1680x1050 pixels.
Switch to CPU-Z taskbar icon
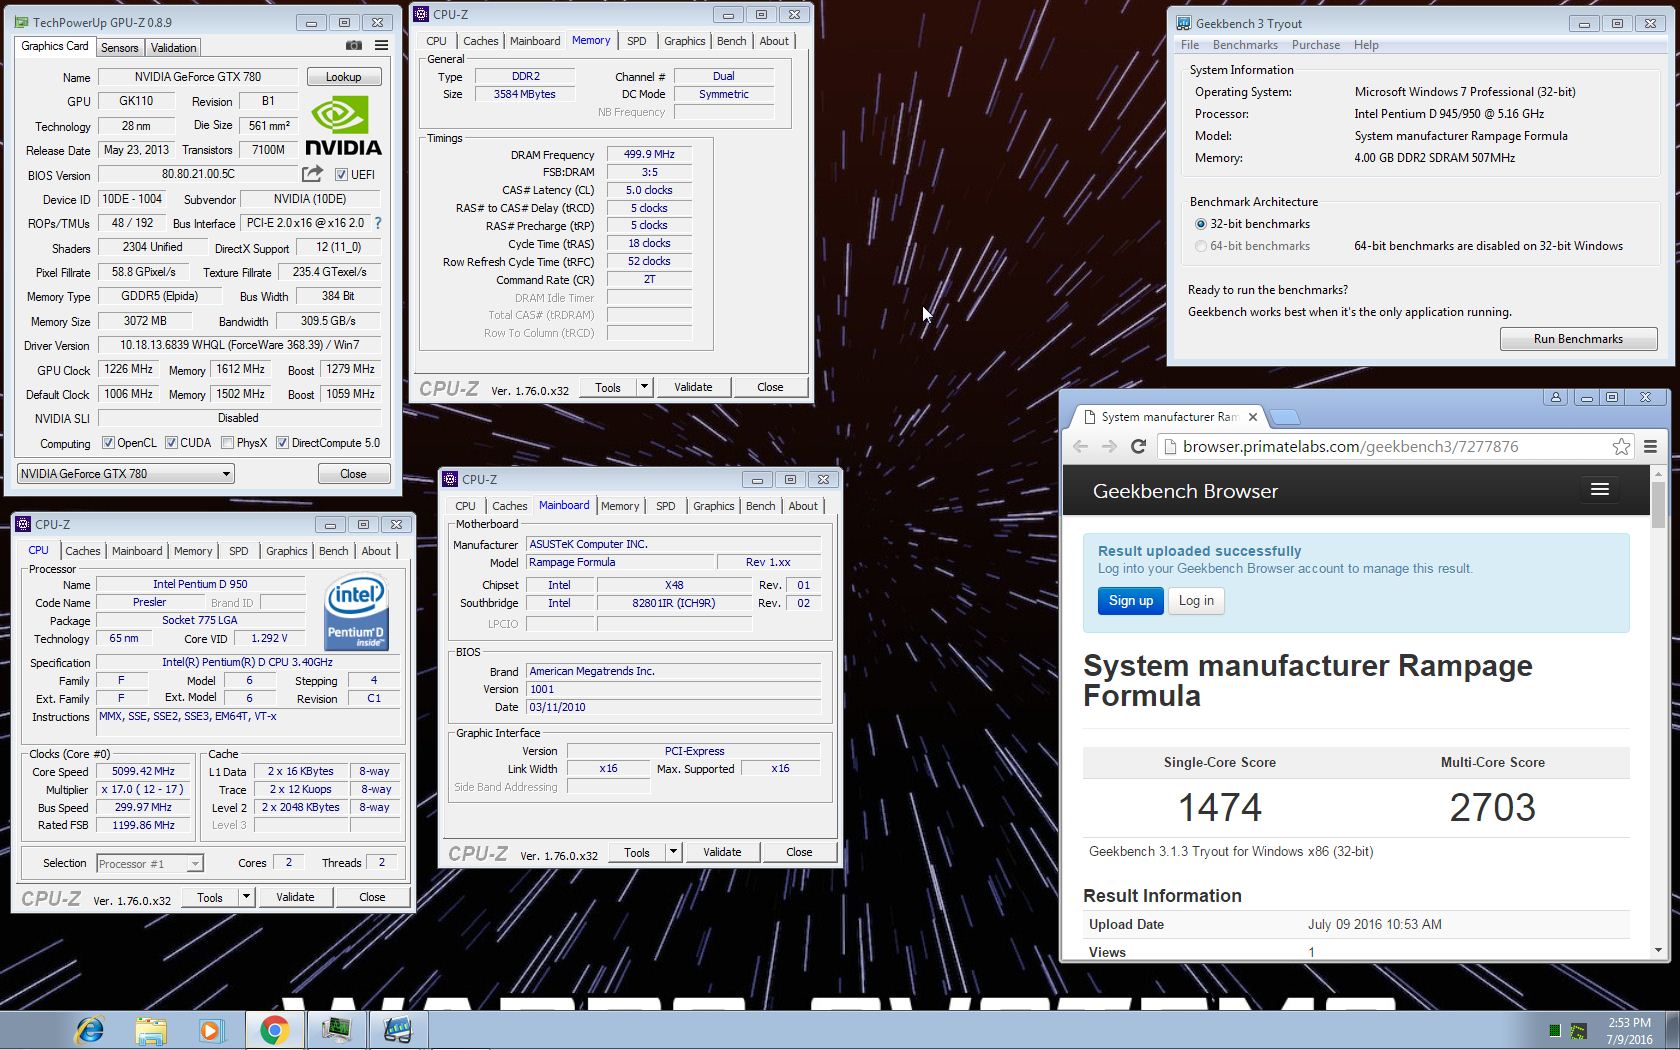[398, 1030]
